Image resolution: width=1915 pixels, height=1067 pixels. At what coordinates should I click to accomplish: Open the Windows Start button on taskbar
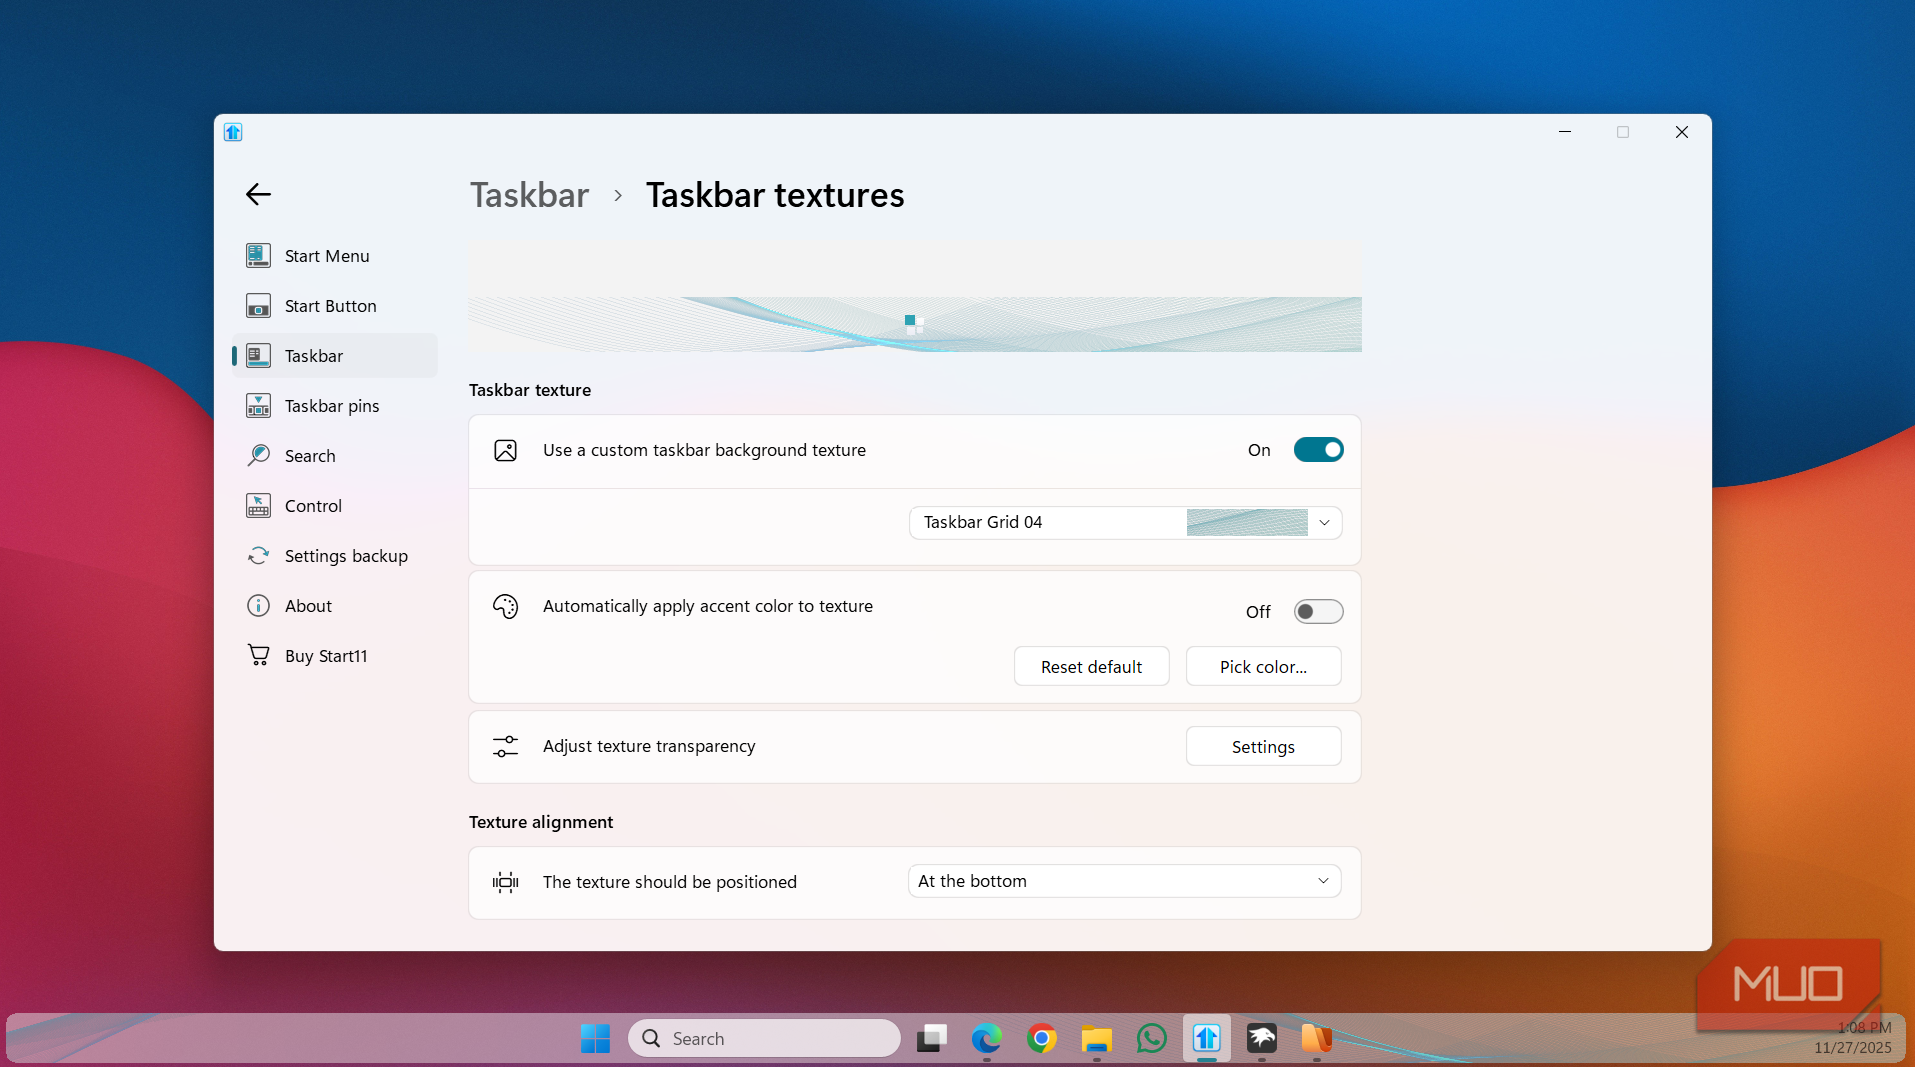point(595,1039)
